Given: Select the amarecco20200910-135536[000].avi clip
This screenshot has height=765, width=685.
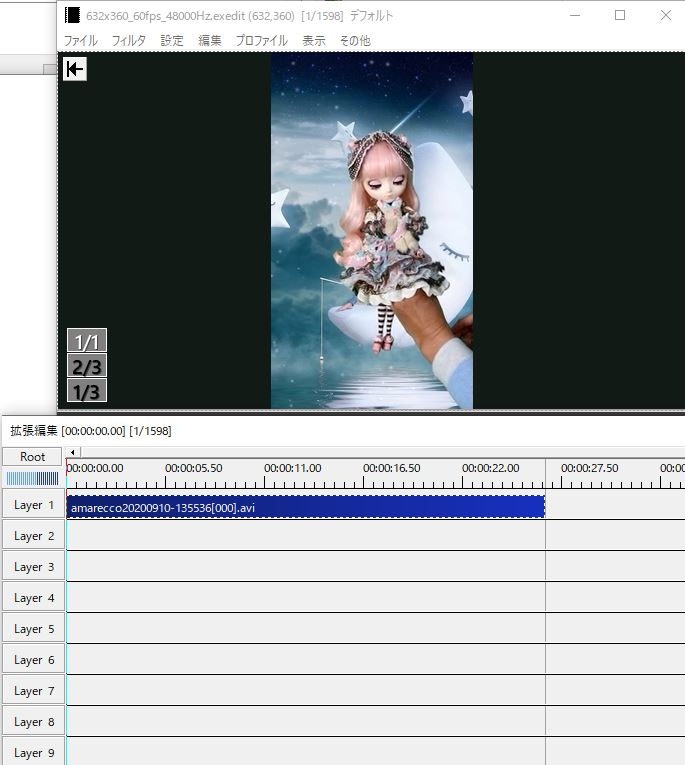Looking at the screenshot, I should (305, 507).
